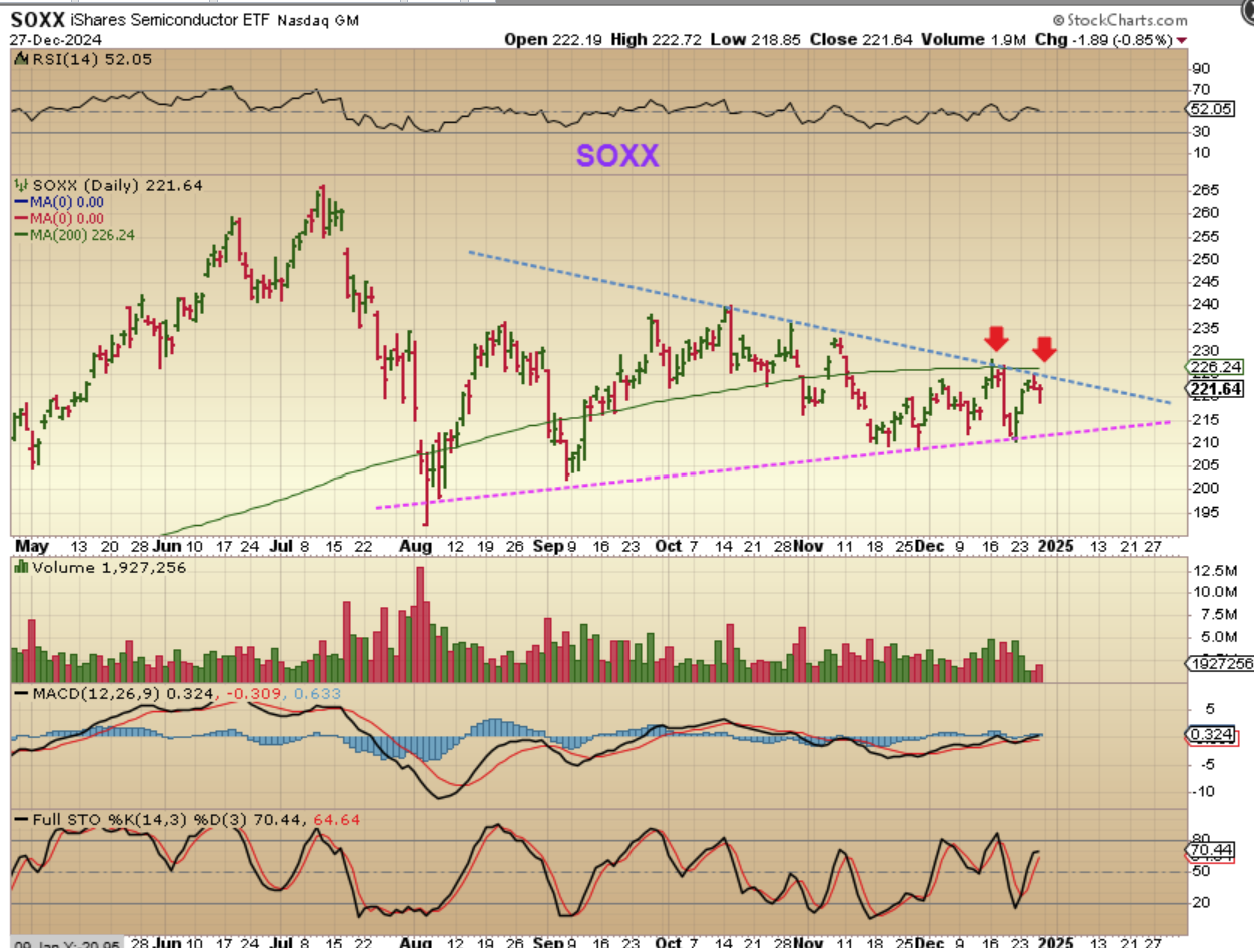
Task: Click the 1927256 volume tag on right axis
Action: point(1218,663)
